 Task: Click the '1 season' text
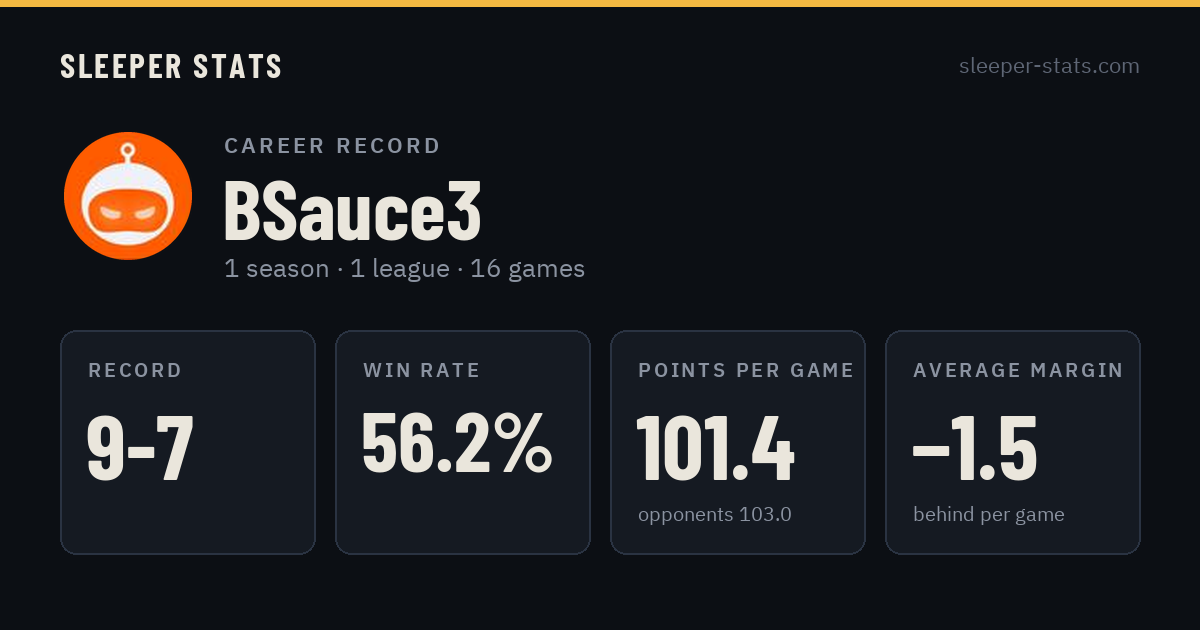click(x=276, y=269)
